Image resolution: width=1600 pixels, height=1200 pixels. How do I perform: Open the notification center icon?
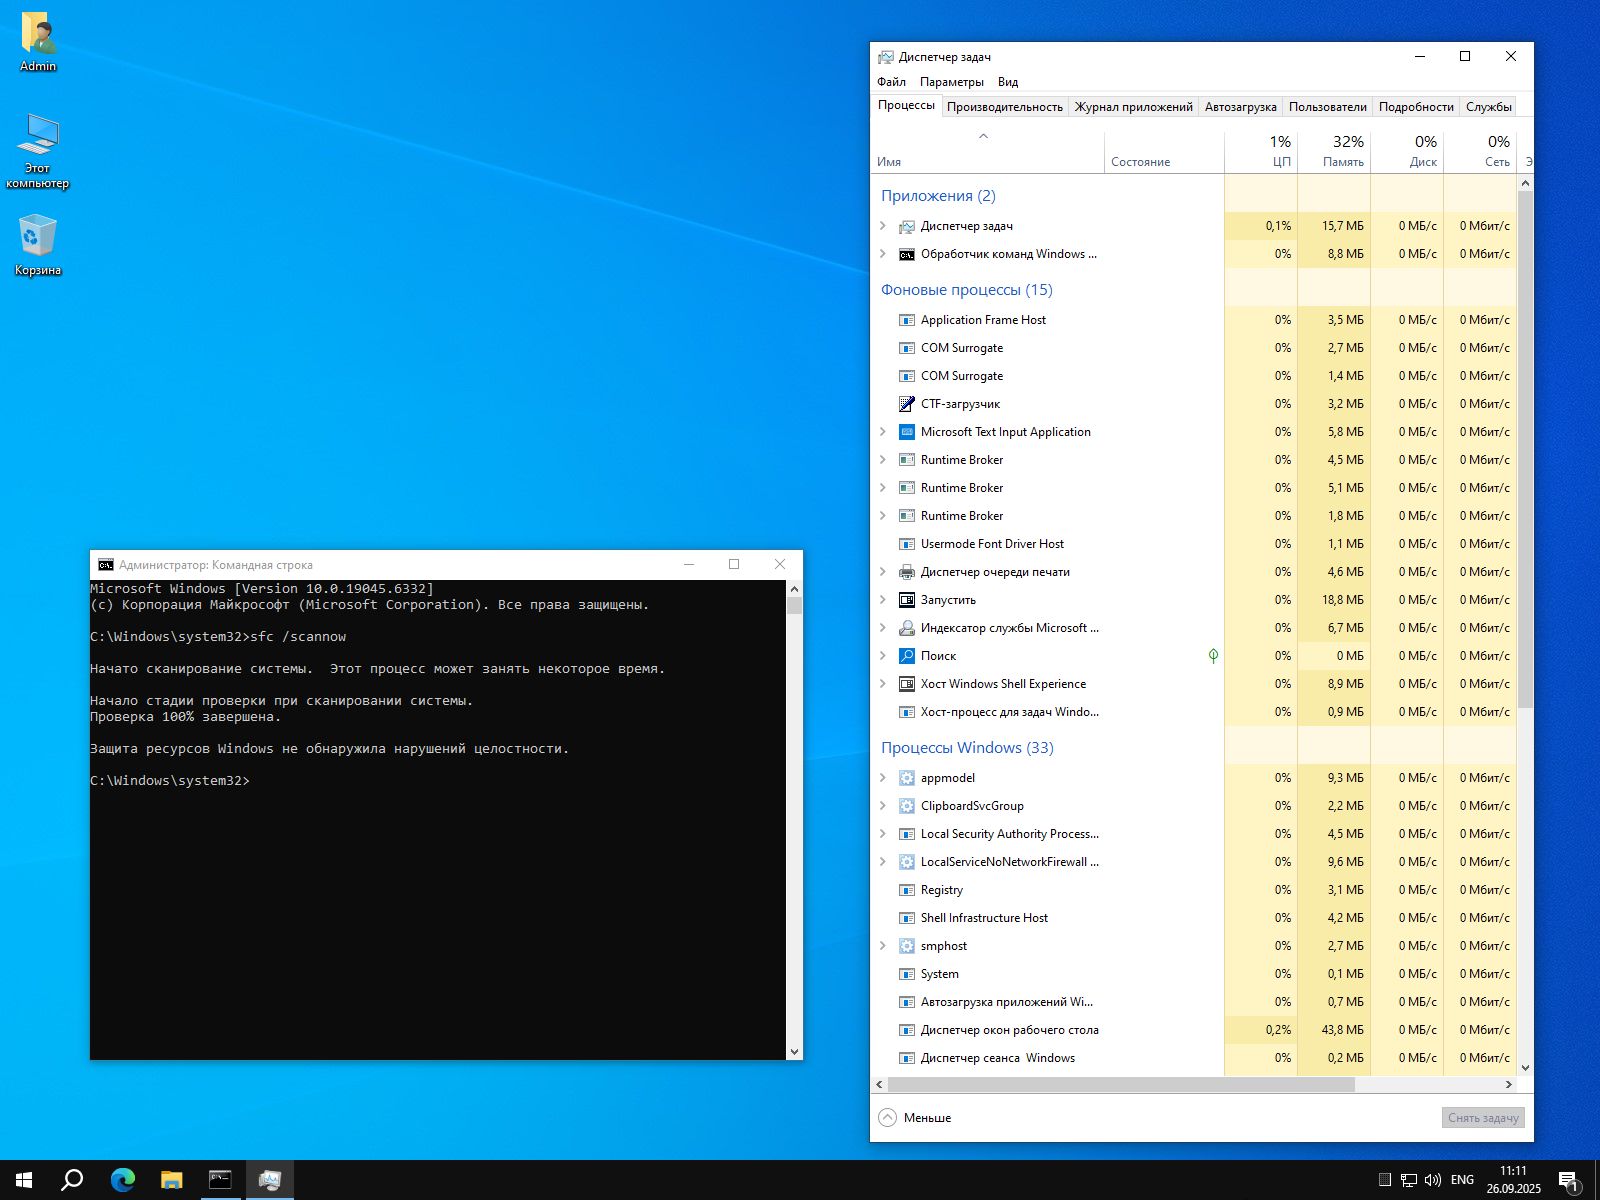[1568, 1180]
